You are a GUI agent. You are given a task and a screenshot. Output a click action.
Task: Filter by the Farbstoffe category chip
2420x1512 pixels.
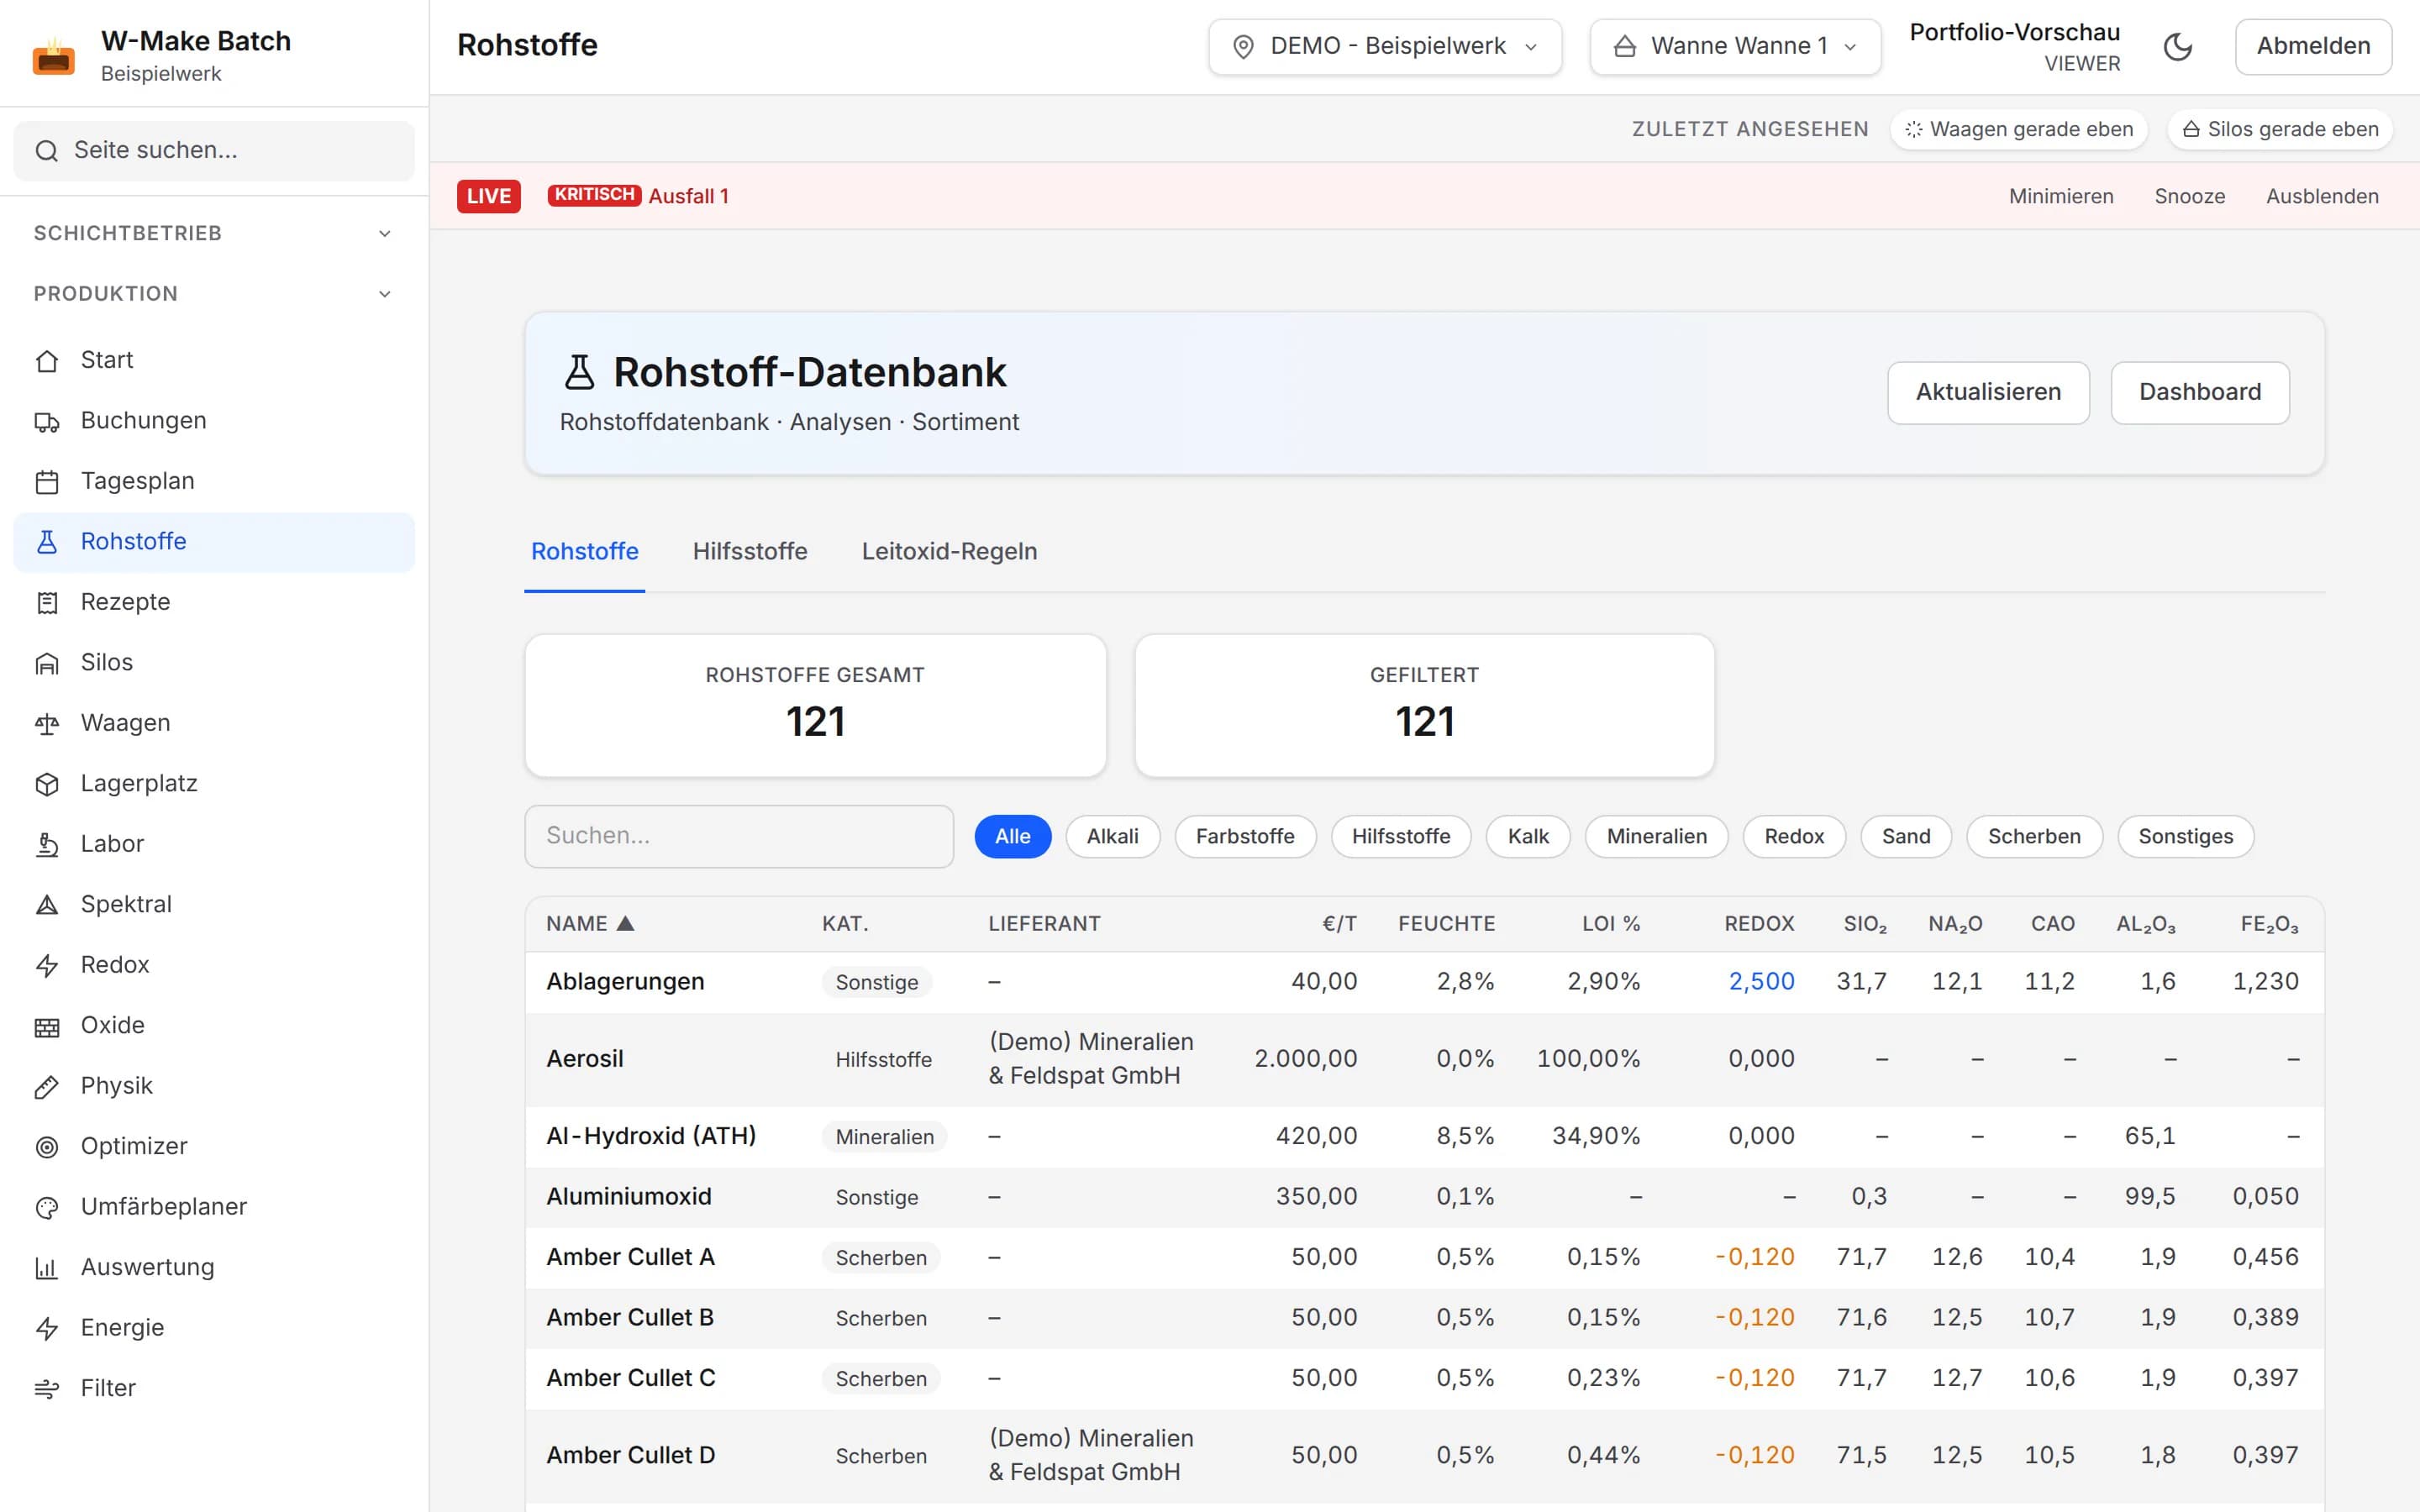pyautogui.click(x=1245, y=836)
